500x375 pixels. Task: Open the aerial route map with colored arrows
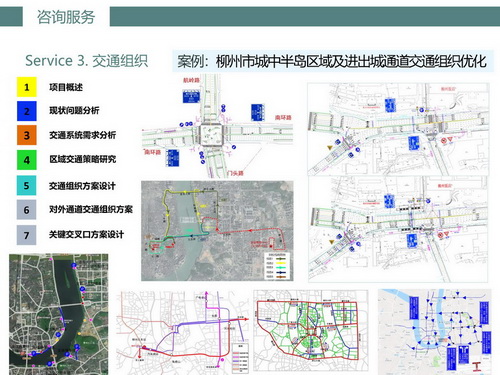217,231
